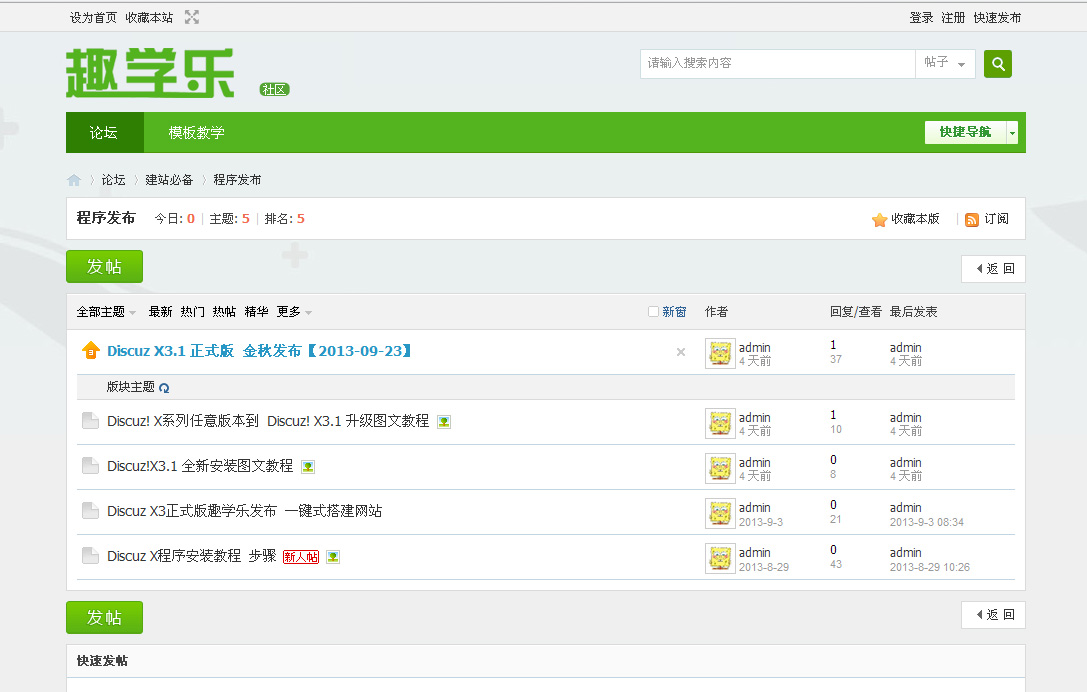
Task: Click 收藏本站 link
Action: point(149,18)
